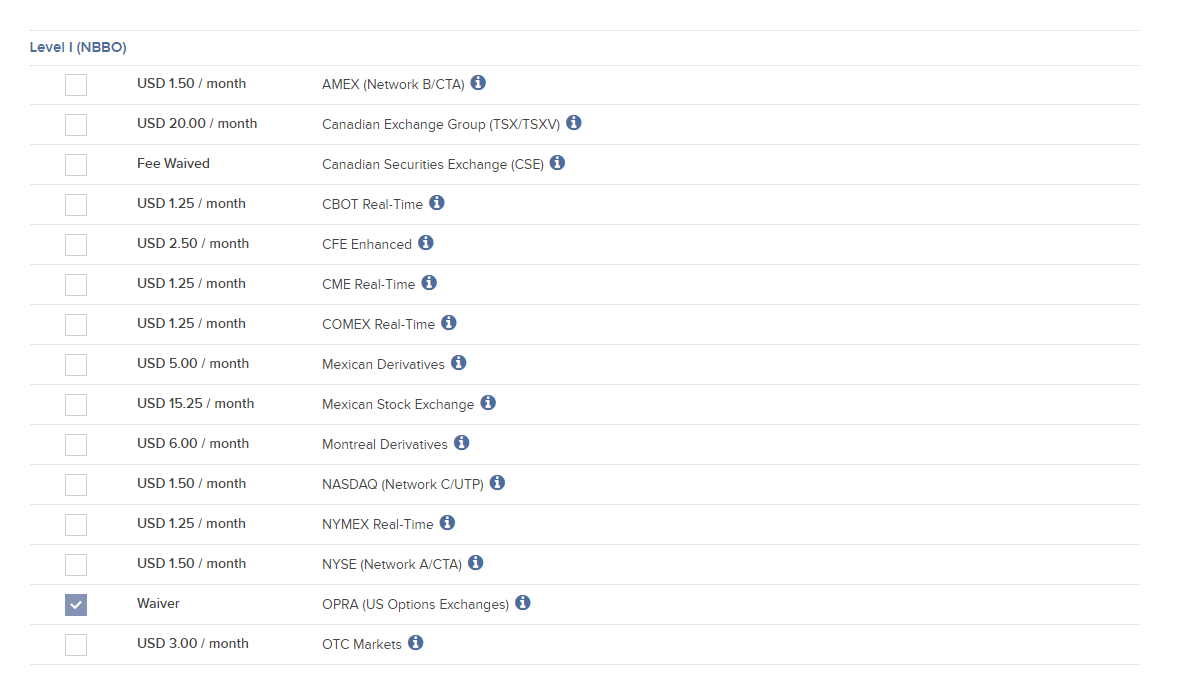Click 'NYSE (Network A/CTA)' text

(x=392, y=564)
